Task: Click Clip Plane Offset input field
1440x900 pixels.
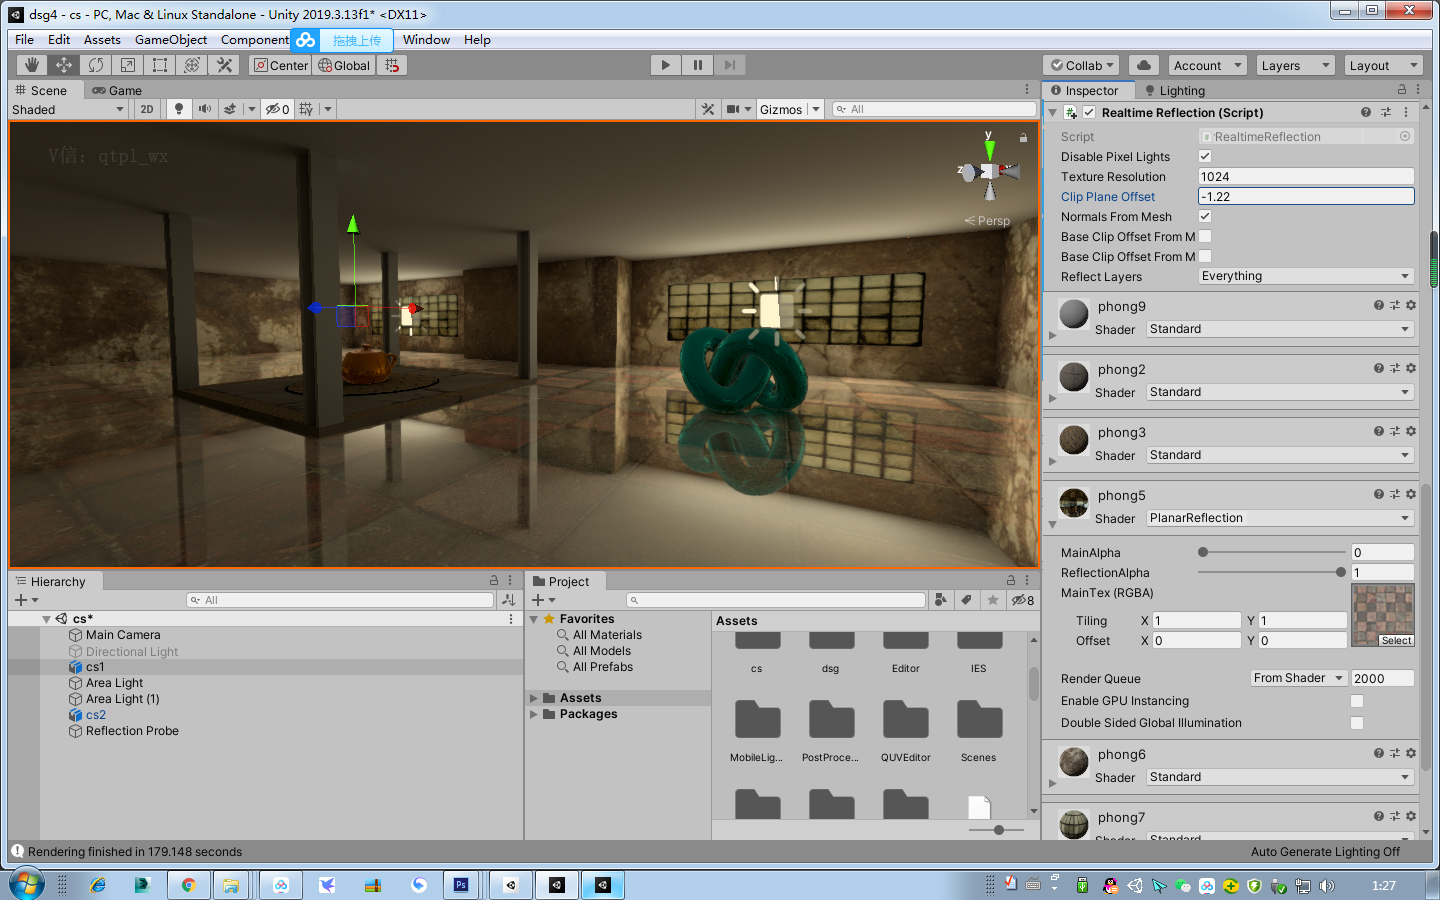Action: pos(1306,196)
